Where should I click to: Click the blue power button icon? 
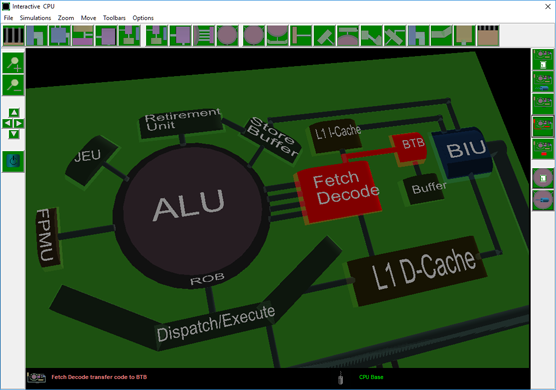tap(13, 162)
